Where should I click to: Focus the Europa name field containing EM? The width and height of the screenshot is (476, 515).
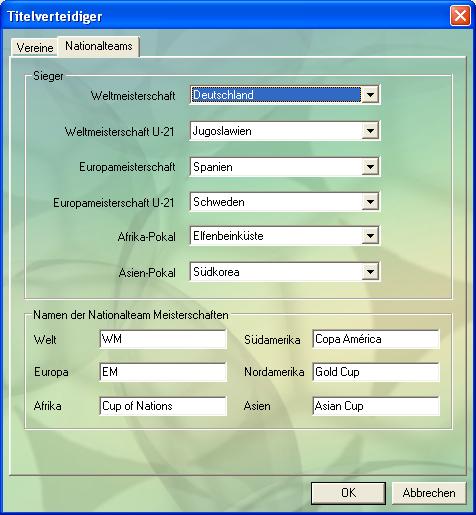[163, 372]
